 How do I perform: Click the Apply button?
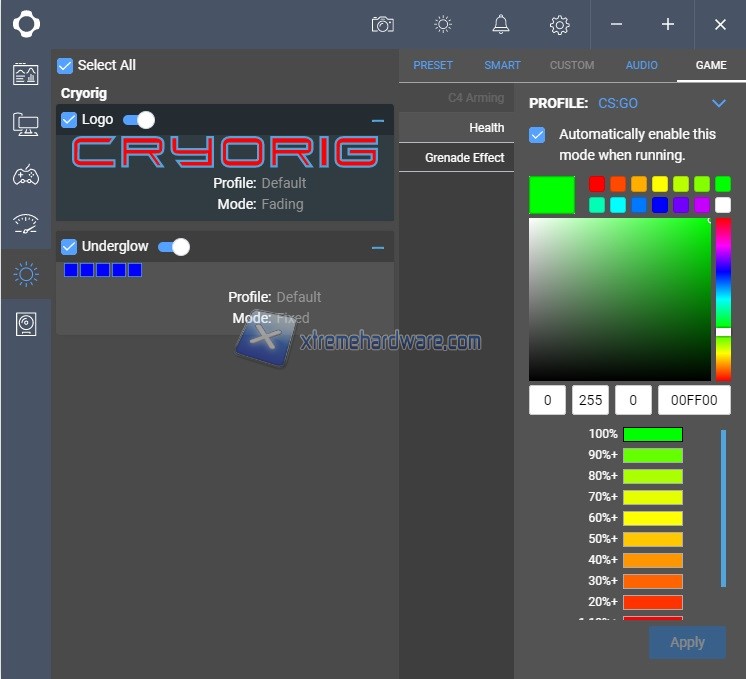[687, 642]
